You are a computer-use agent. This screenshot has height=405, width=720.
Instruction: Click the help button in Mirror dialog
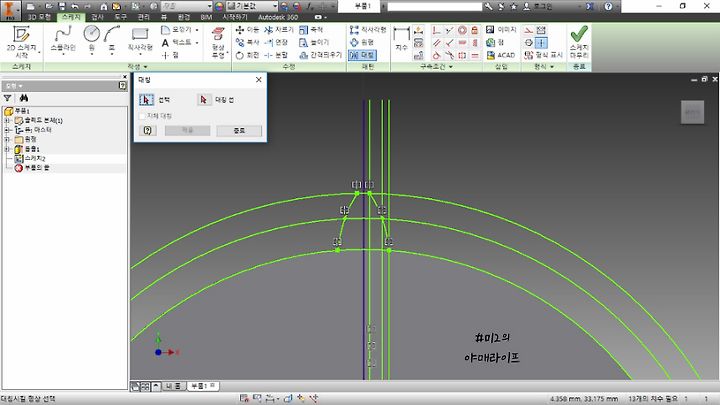(147, 130)
